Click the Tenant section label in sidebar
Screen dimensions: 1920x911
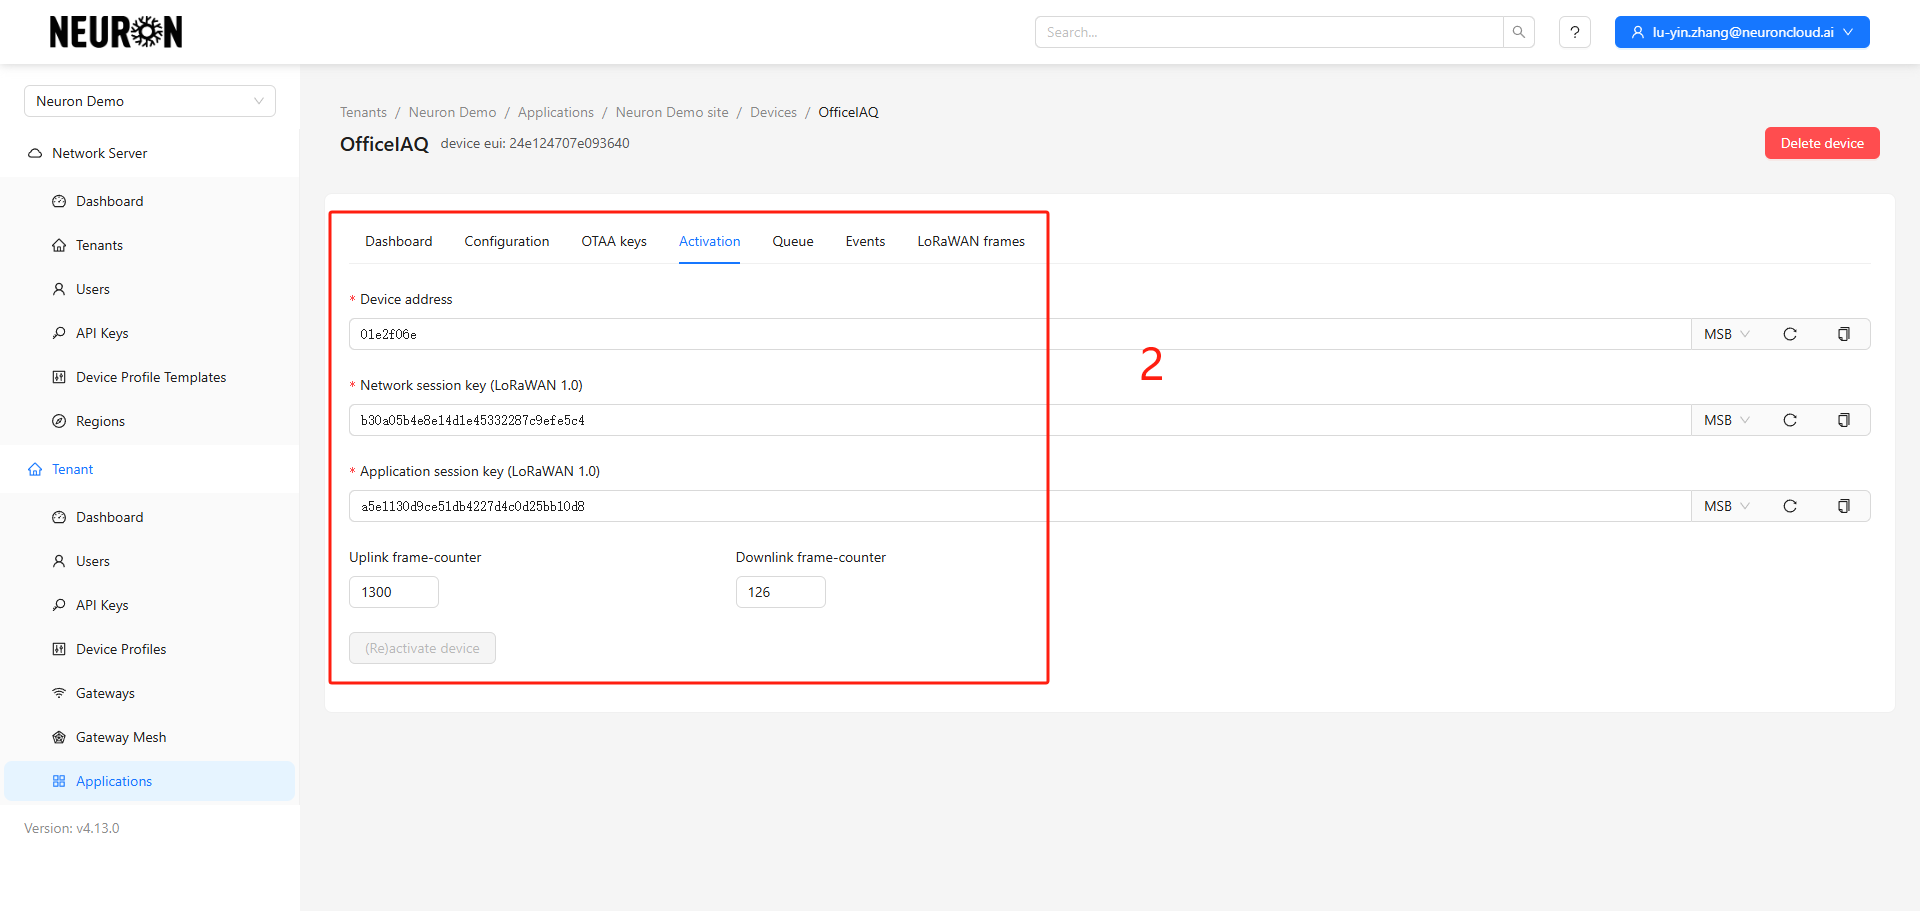(x=73, y=469)
